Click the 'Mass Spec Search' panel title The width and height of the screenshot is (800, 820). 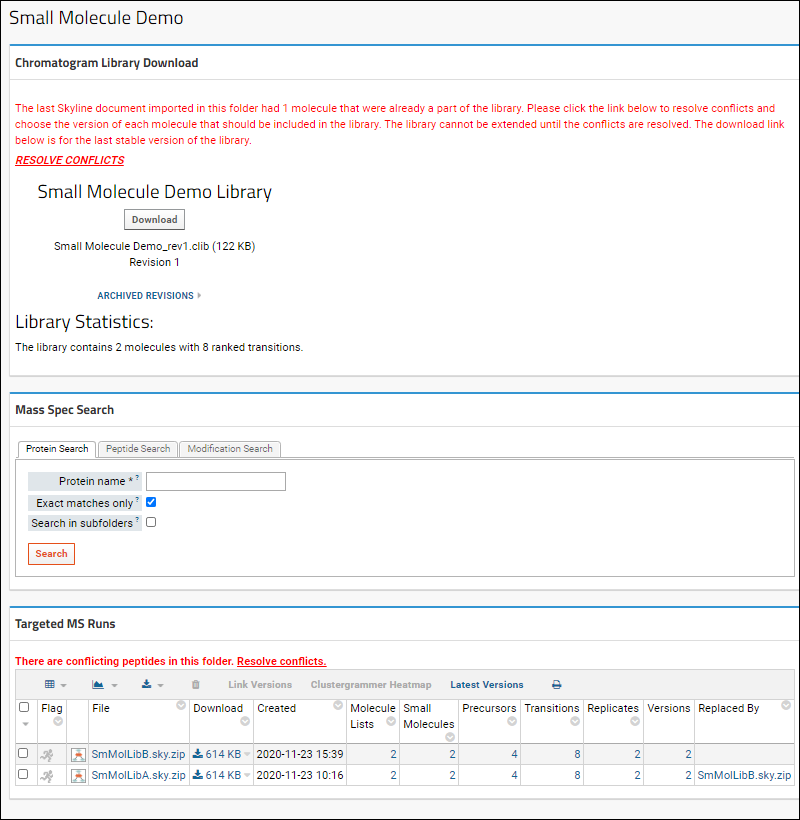click(64, 410)
